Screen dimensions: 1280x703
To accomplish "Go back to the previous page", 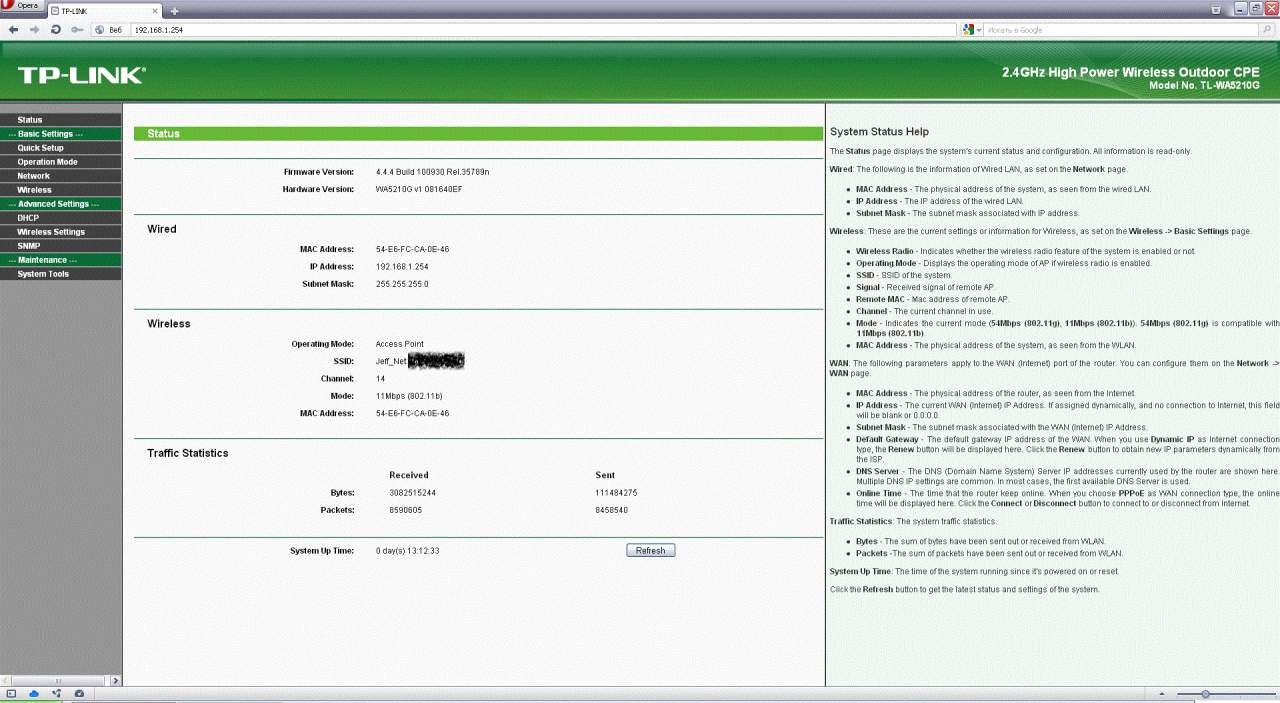I will pos(13,30).
